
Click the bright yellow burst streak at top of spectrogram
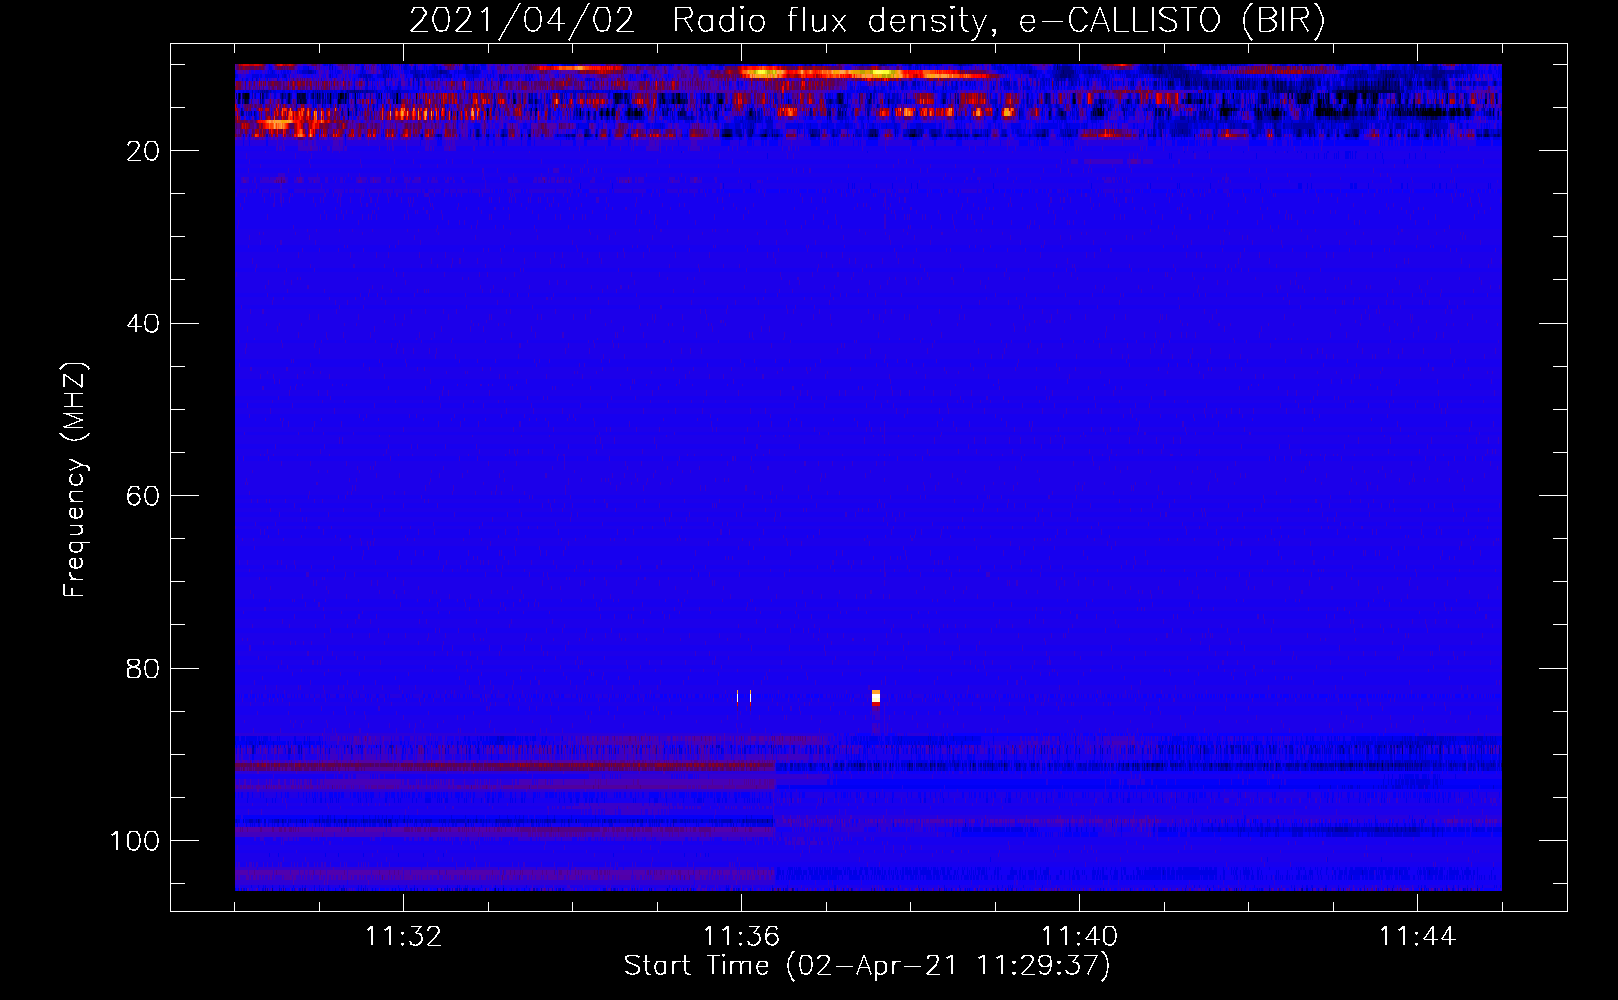tap(868, 73)
